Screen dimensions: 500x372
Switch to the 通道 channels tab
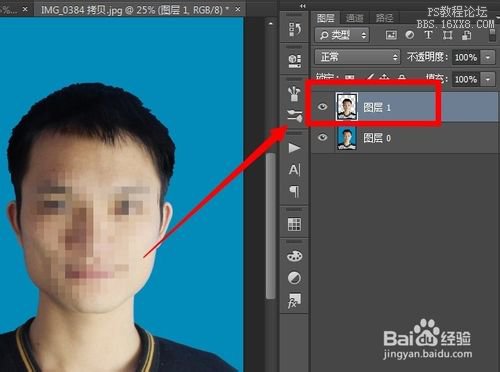click(354, 18)
